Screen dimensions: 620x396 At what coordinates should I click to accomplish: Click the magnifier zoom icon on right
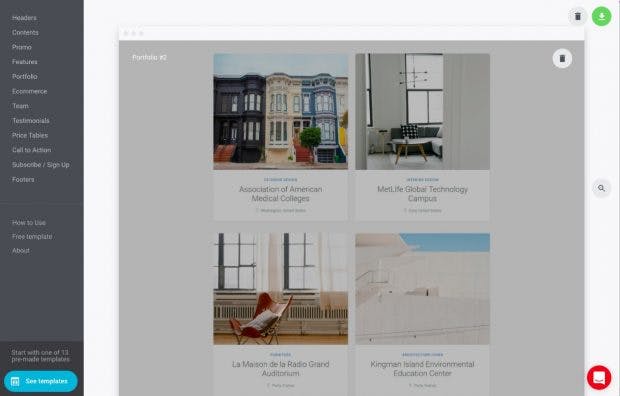tap(601, 188)
